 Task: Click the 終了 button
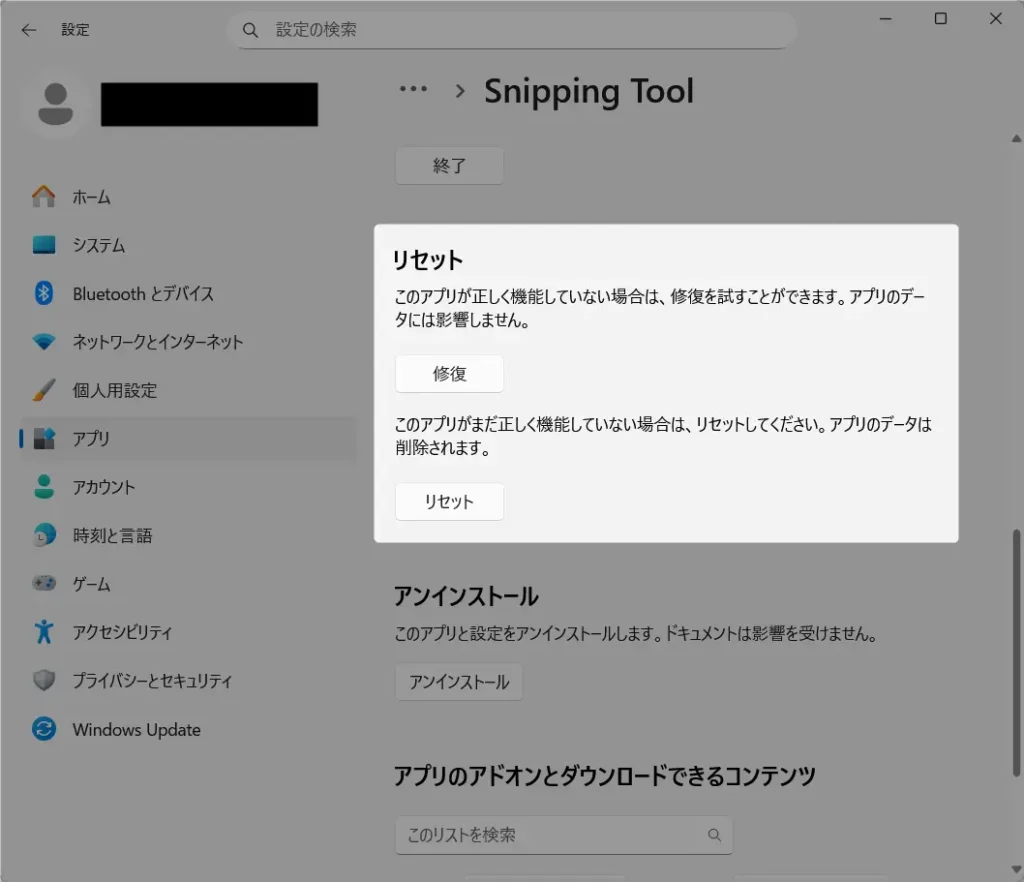449,166
